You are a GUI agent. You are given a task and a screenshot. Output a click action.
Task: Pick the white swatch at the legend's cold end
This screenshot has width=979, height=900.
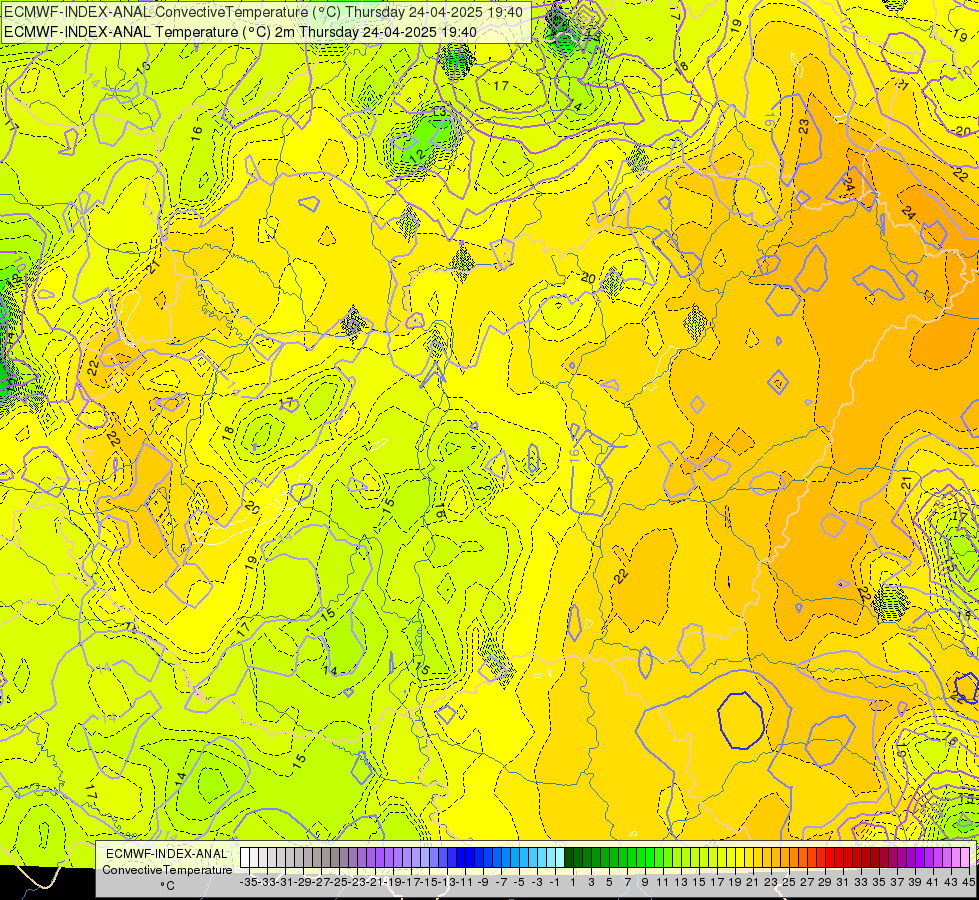[245, 858]
